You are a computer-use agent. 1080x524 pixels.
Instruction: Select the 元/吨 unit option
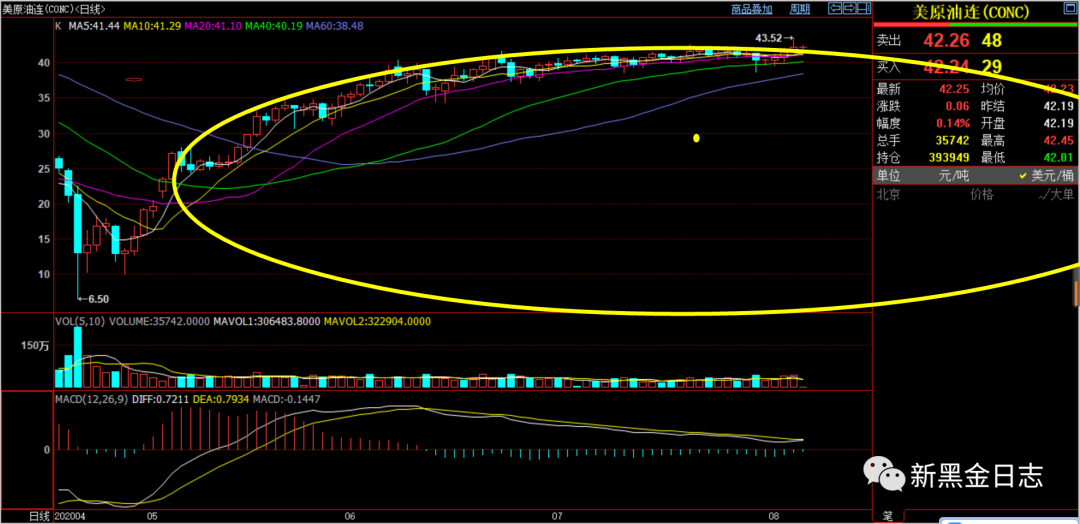point(954,175)
